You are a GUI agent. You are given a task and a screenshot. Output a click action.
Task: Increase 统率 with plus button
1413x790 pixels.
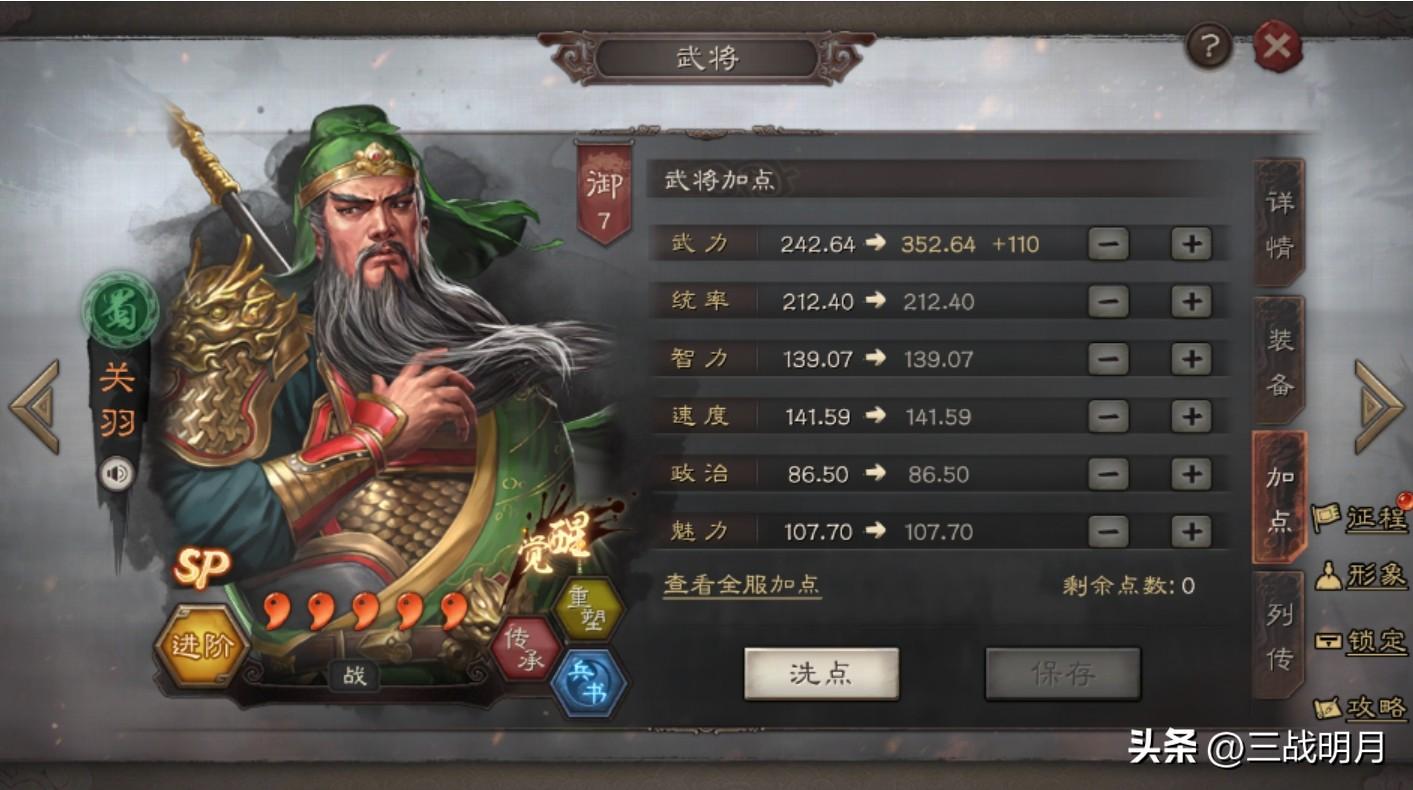(x=1190, y=302)
